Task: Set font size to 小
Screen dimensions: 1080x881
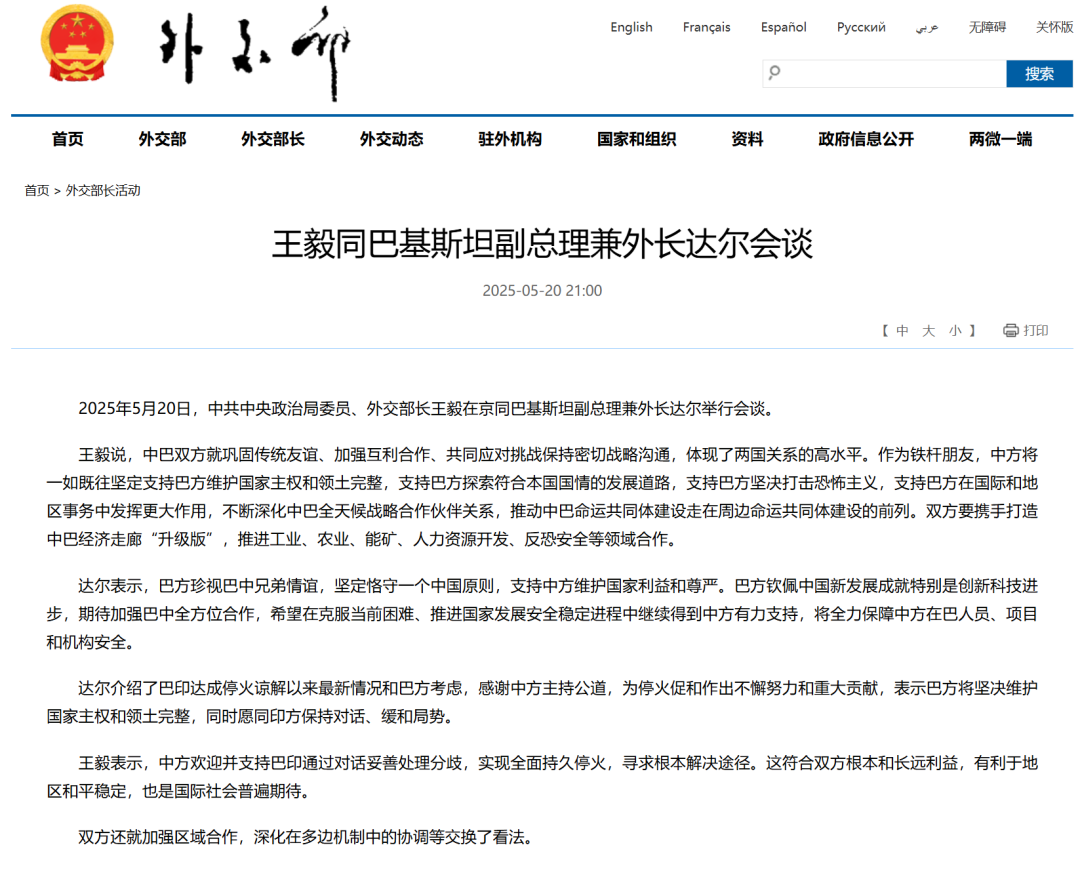Action: [x=955, y=330]
